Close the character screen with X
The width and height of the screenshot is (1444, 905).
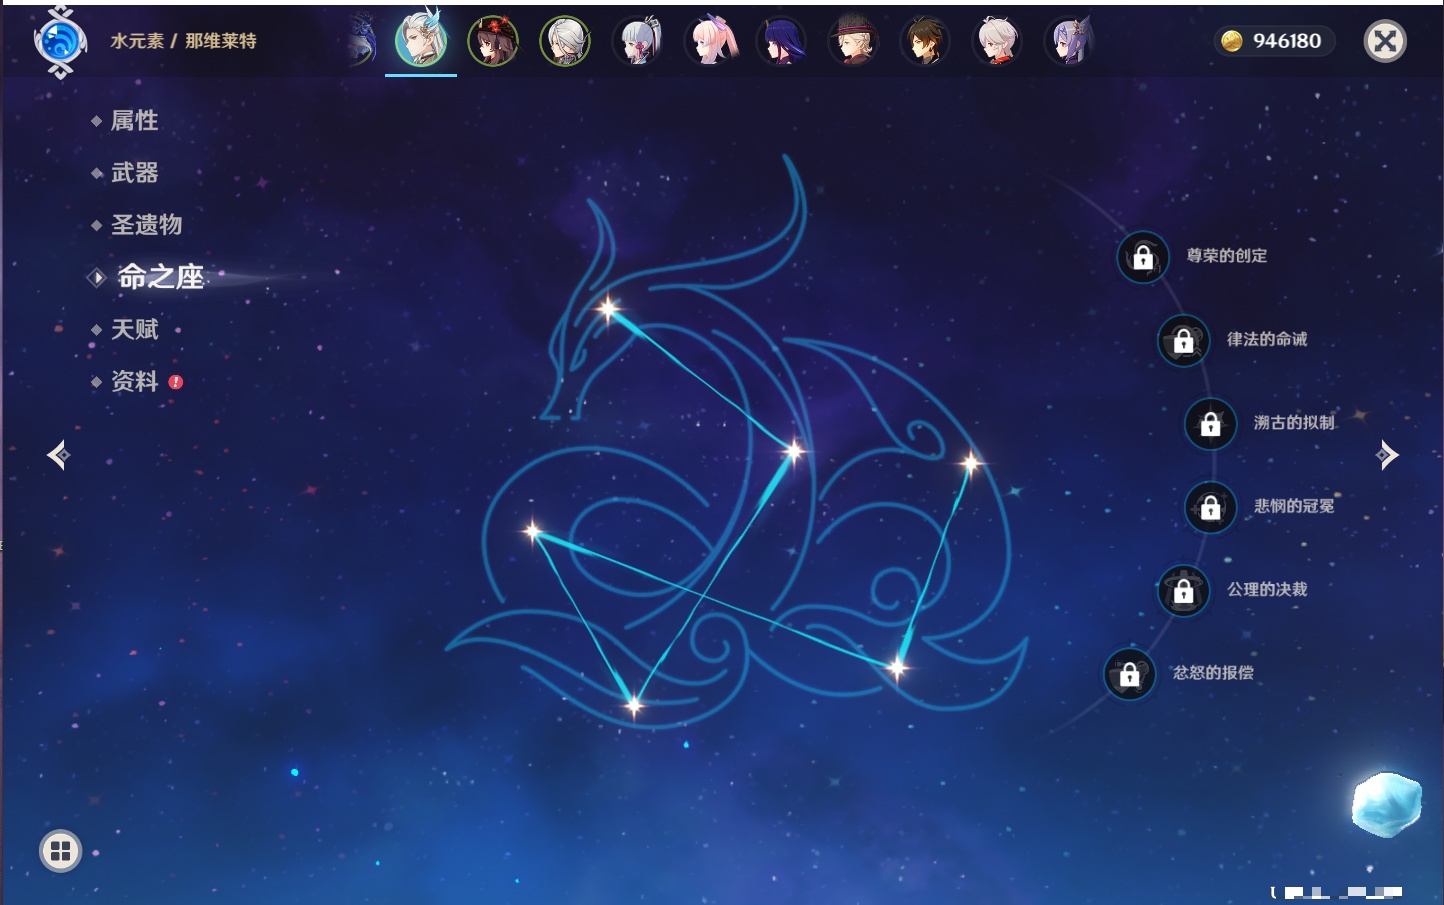[x=1385, y=41]
